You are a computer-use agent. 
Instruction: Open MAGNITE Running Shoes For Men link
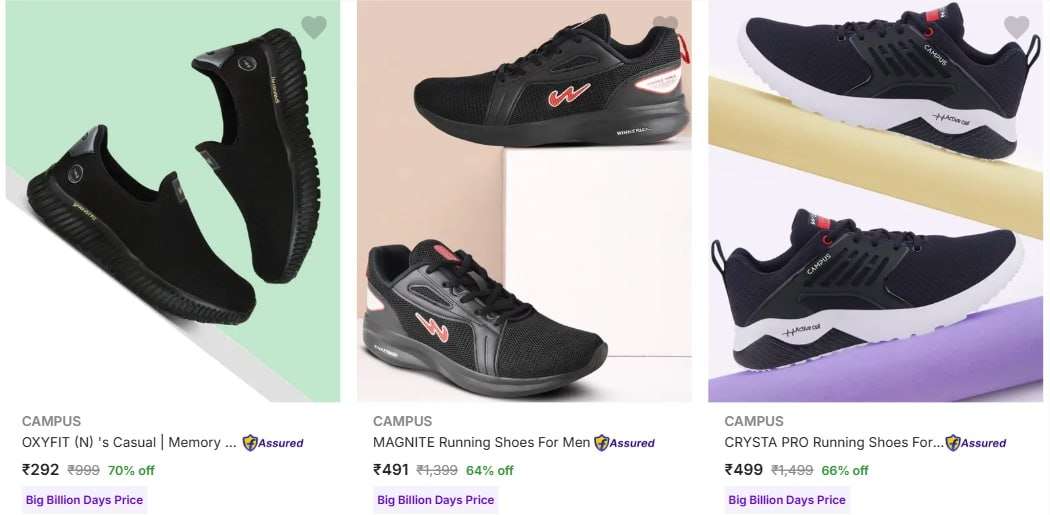[481, 443]
